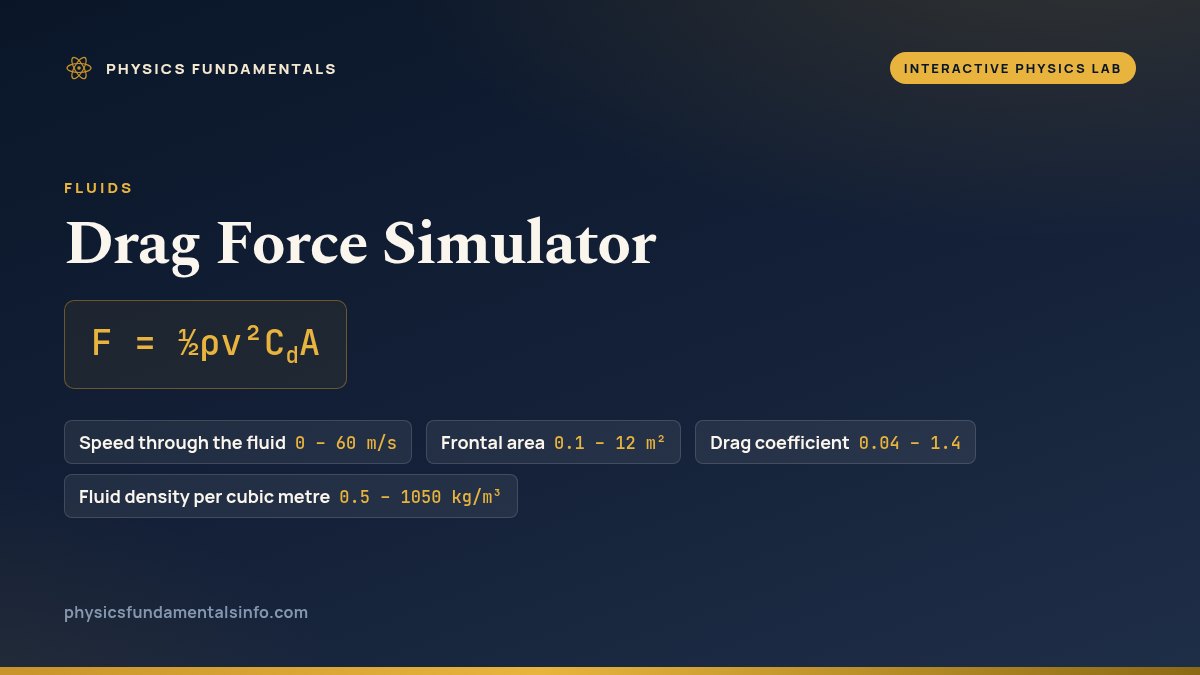Choose the Drag coefficient parameter chip
The image size is (1200, 675).
tap(835, 442)
